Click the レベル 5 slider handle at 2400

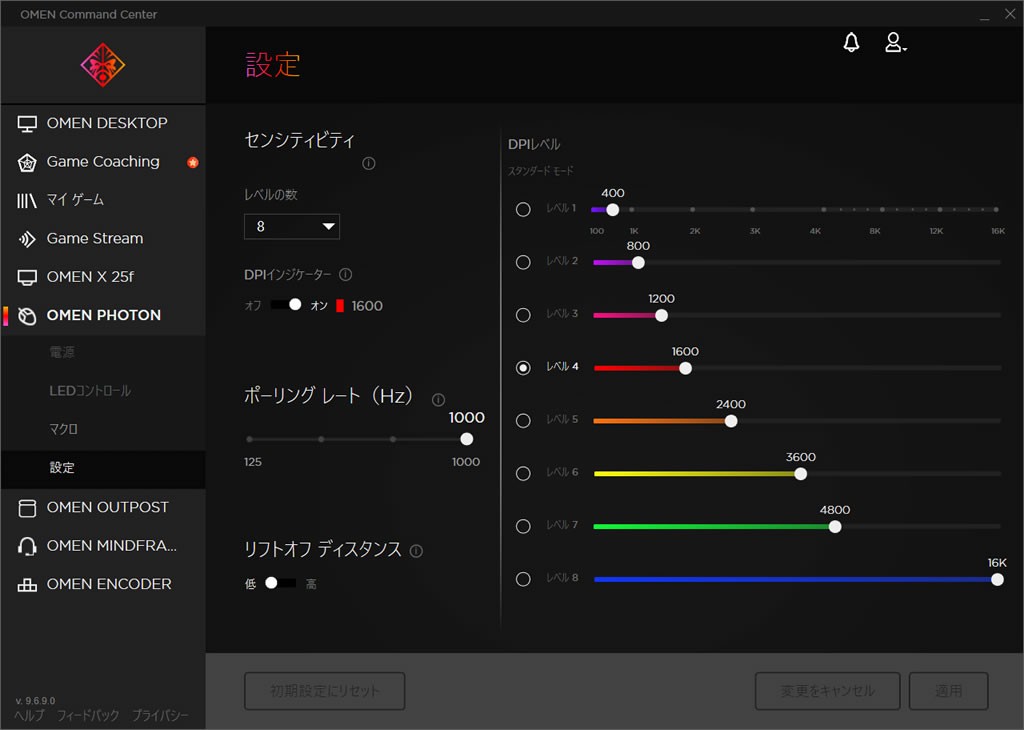tap(731, 421)
